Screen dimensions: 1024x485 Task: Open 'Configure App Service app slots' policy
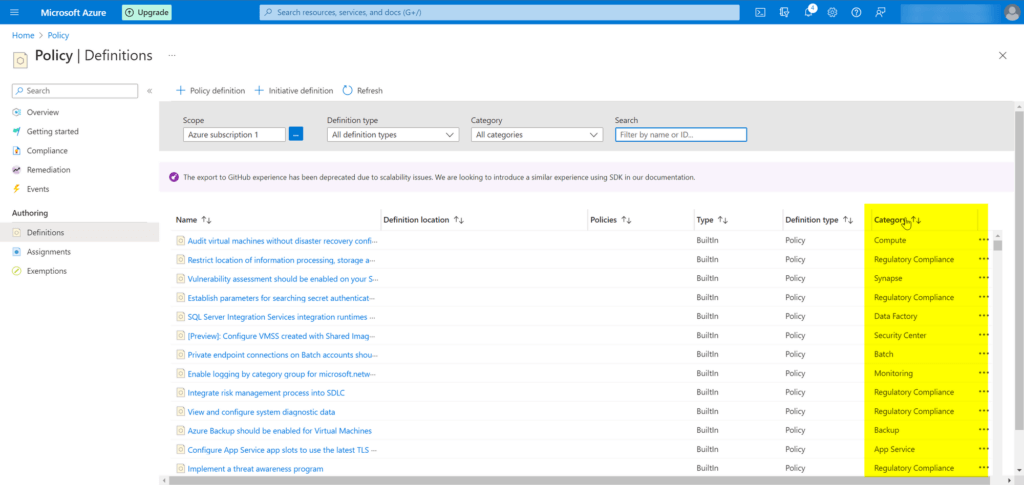(281, 449)
